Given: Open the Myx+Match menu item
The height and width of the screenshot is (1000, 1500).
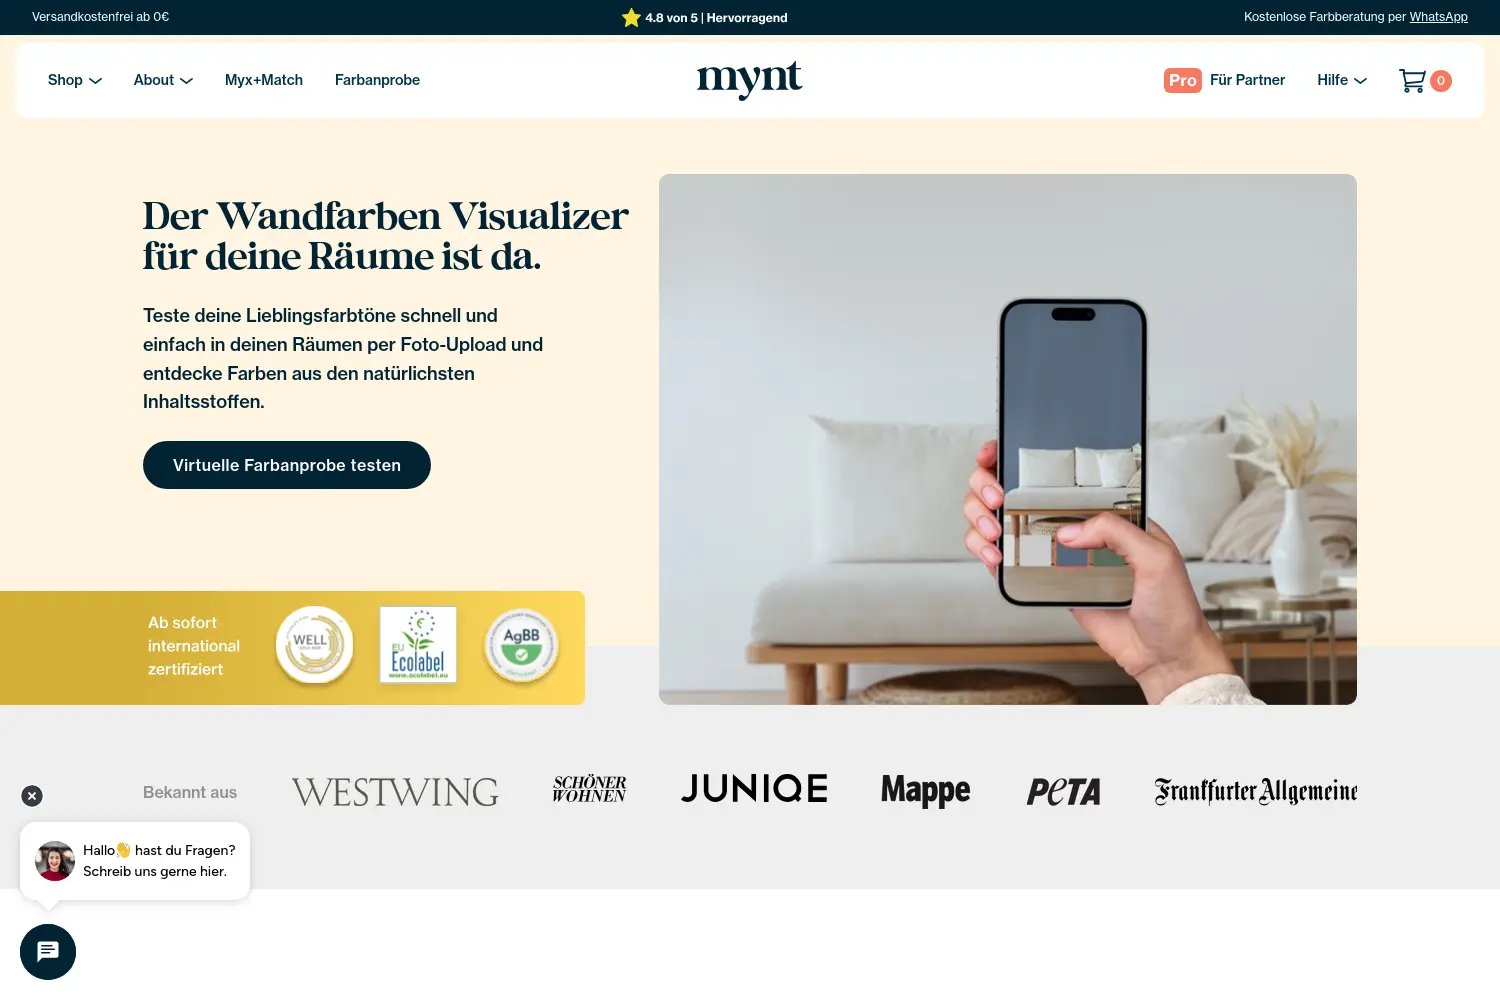Looking at the screenshot, I should click(264, 80).
